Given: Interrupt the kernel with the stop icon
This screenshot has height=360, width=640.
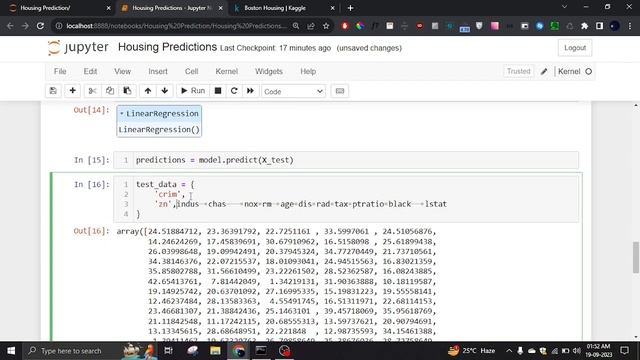Looking at the screenshot, I should (x=218, y=91).
